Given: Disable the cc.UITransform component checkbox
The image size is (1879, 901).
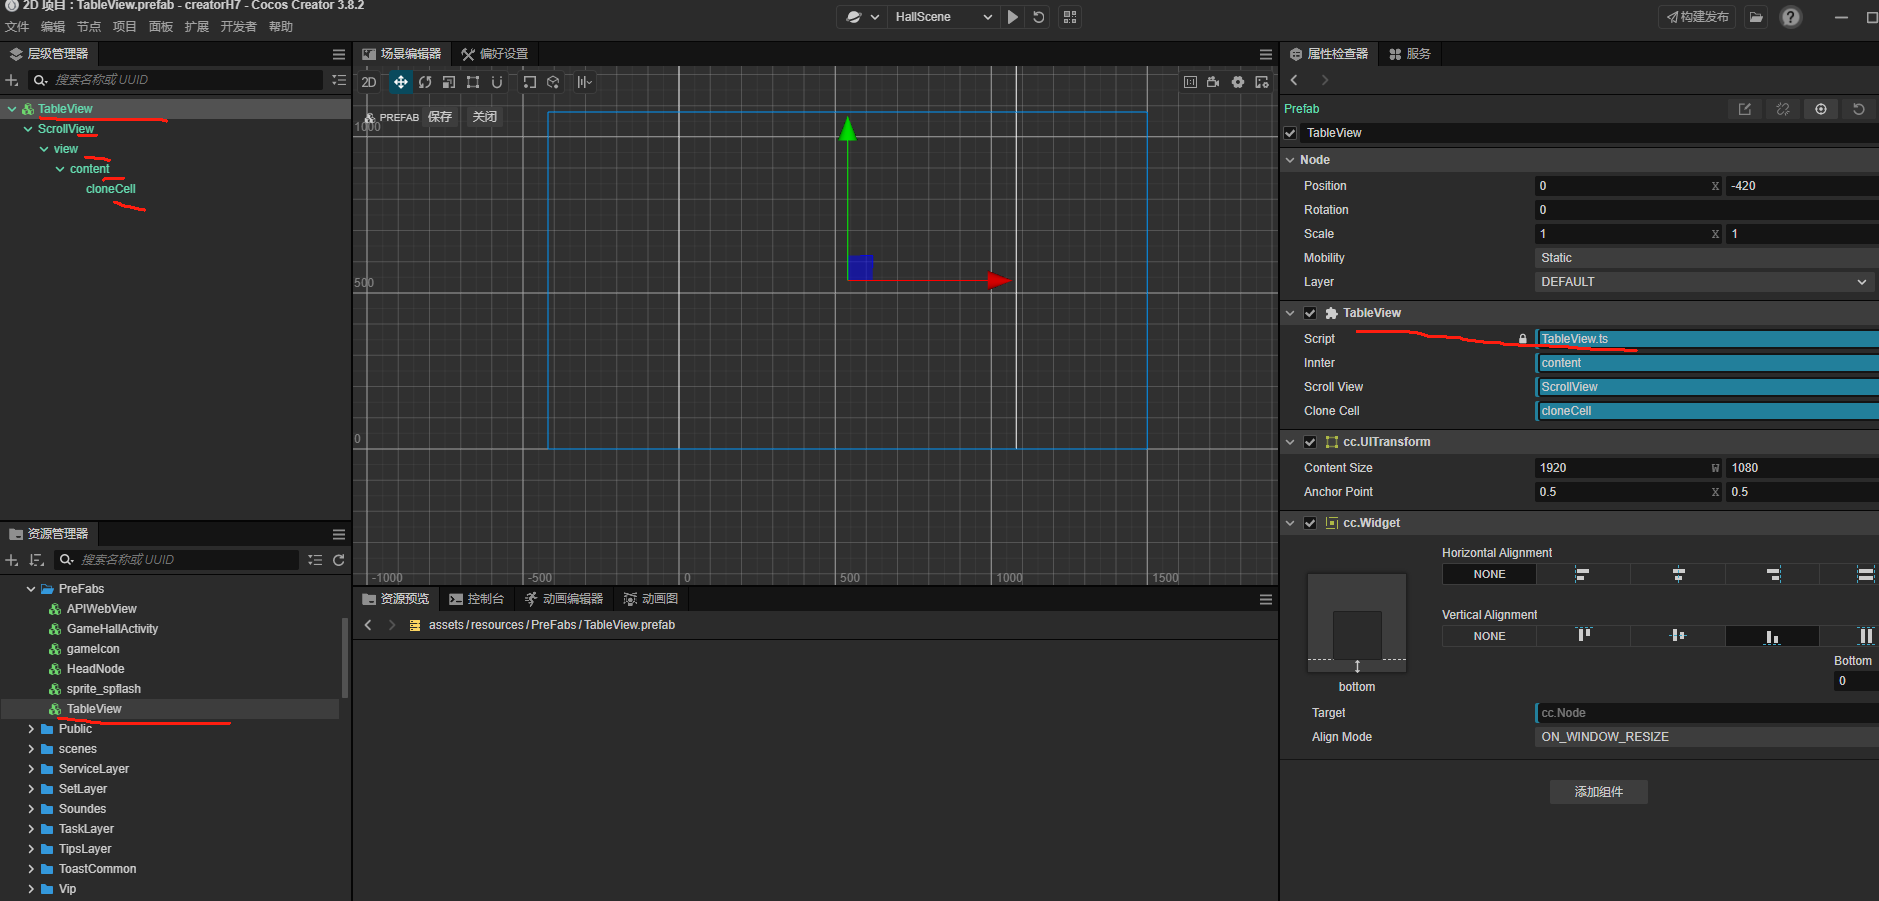Looking at the screenshot, I should click(x=1310, y=442).
